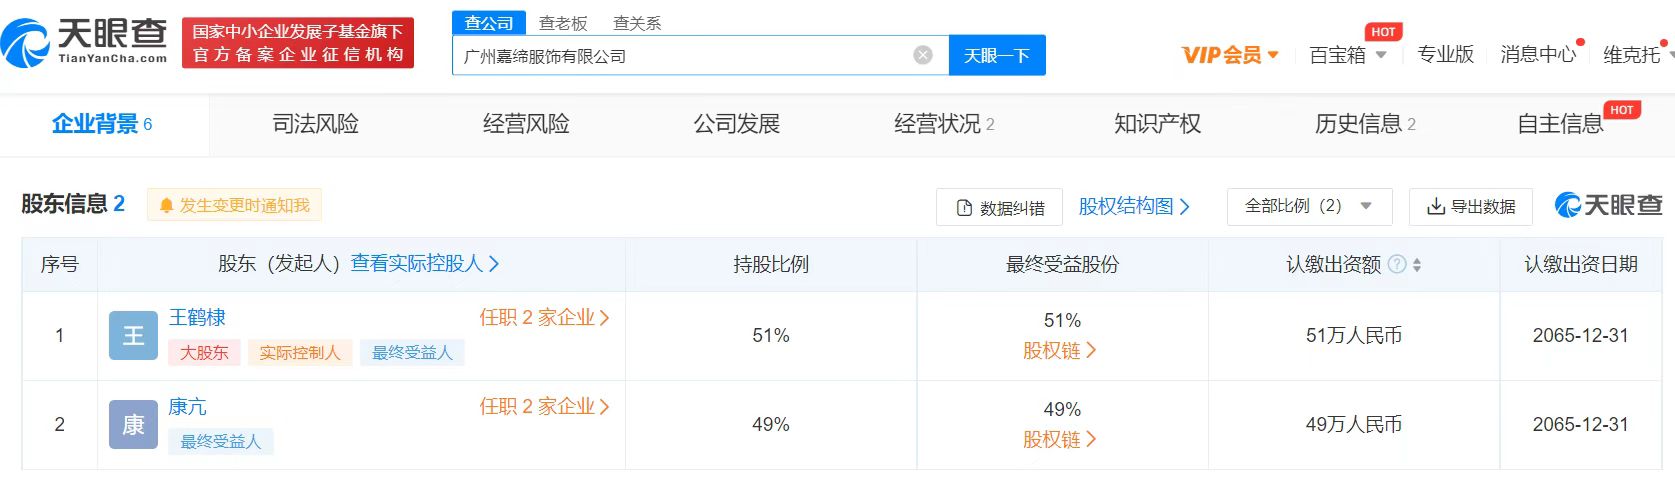Open 股权结构图 link
1675x480 pixels.
pos(1133,206)
